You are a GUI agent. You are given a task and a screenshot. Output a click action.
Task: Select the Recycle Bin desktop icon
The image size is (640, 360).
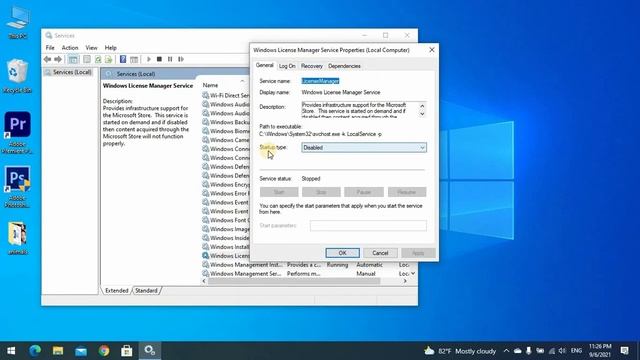pos(17,76)
